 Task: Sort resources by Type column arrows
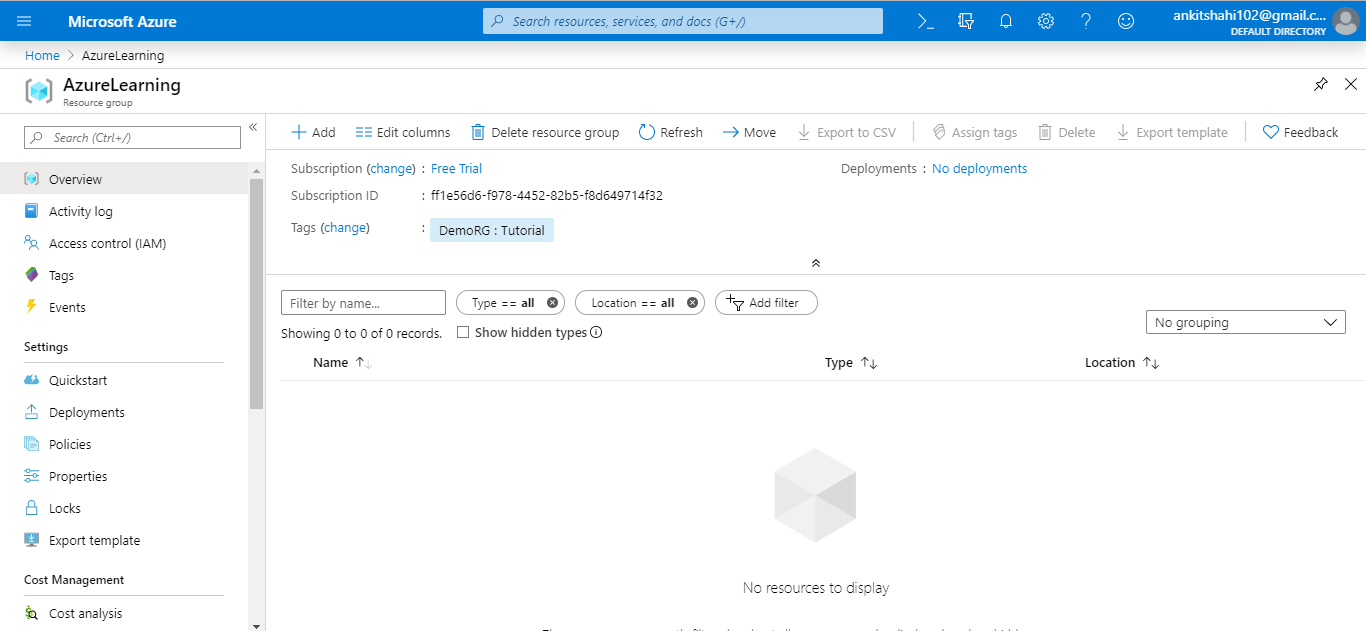[x=869, y=363]
